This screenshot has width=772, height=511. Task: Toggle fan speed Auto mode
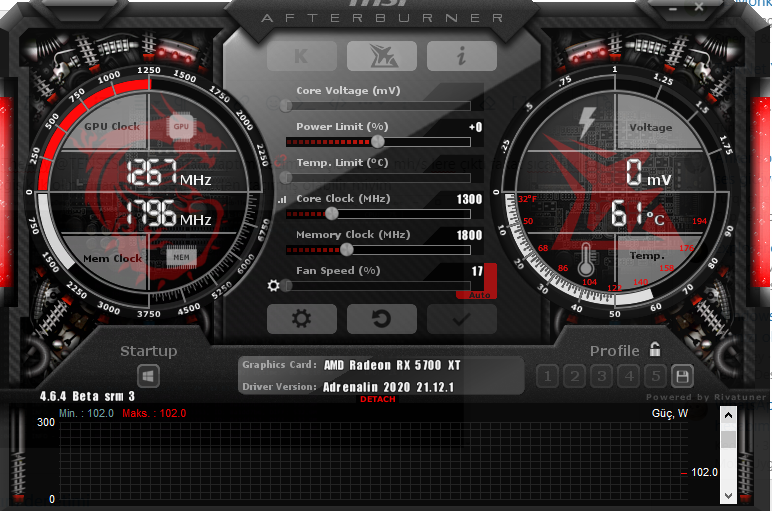pos(479,295)
